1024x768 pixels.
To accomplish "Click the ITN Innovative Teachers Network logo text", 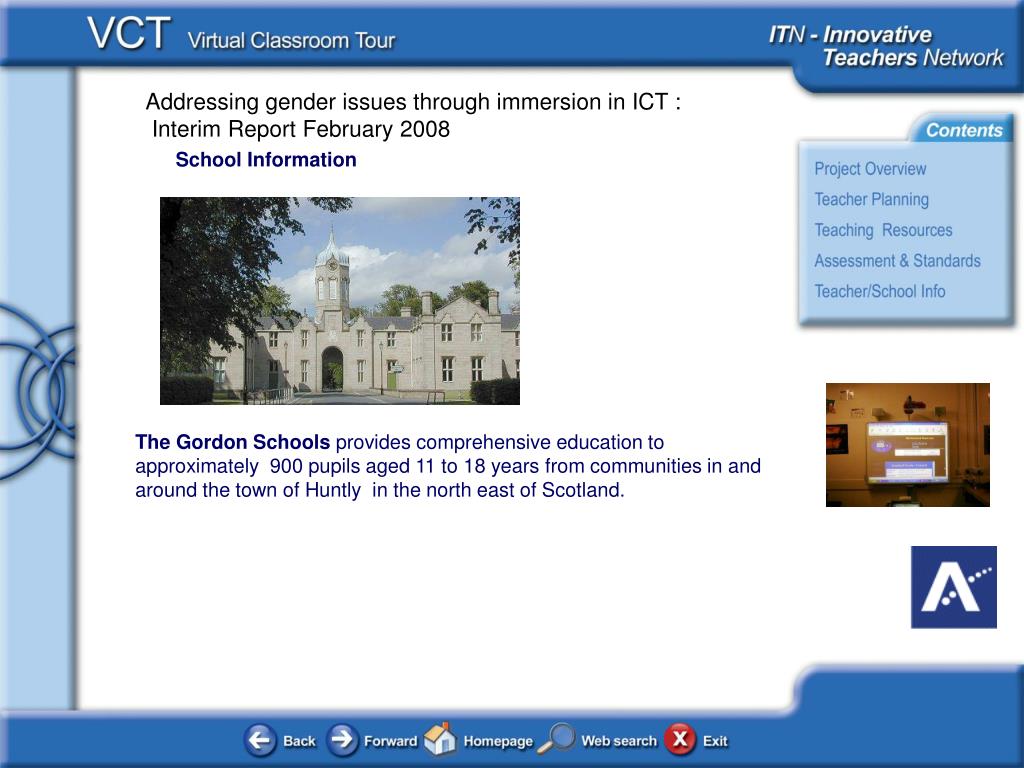I will pos(886,46).
